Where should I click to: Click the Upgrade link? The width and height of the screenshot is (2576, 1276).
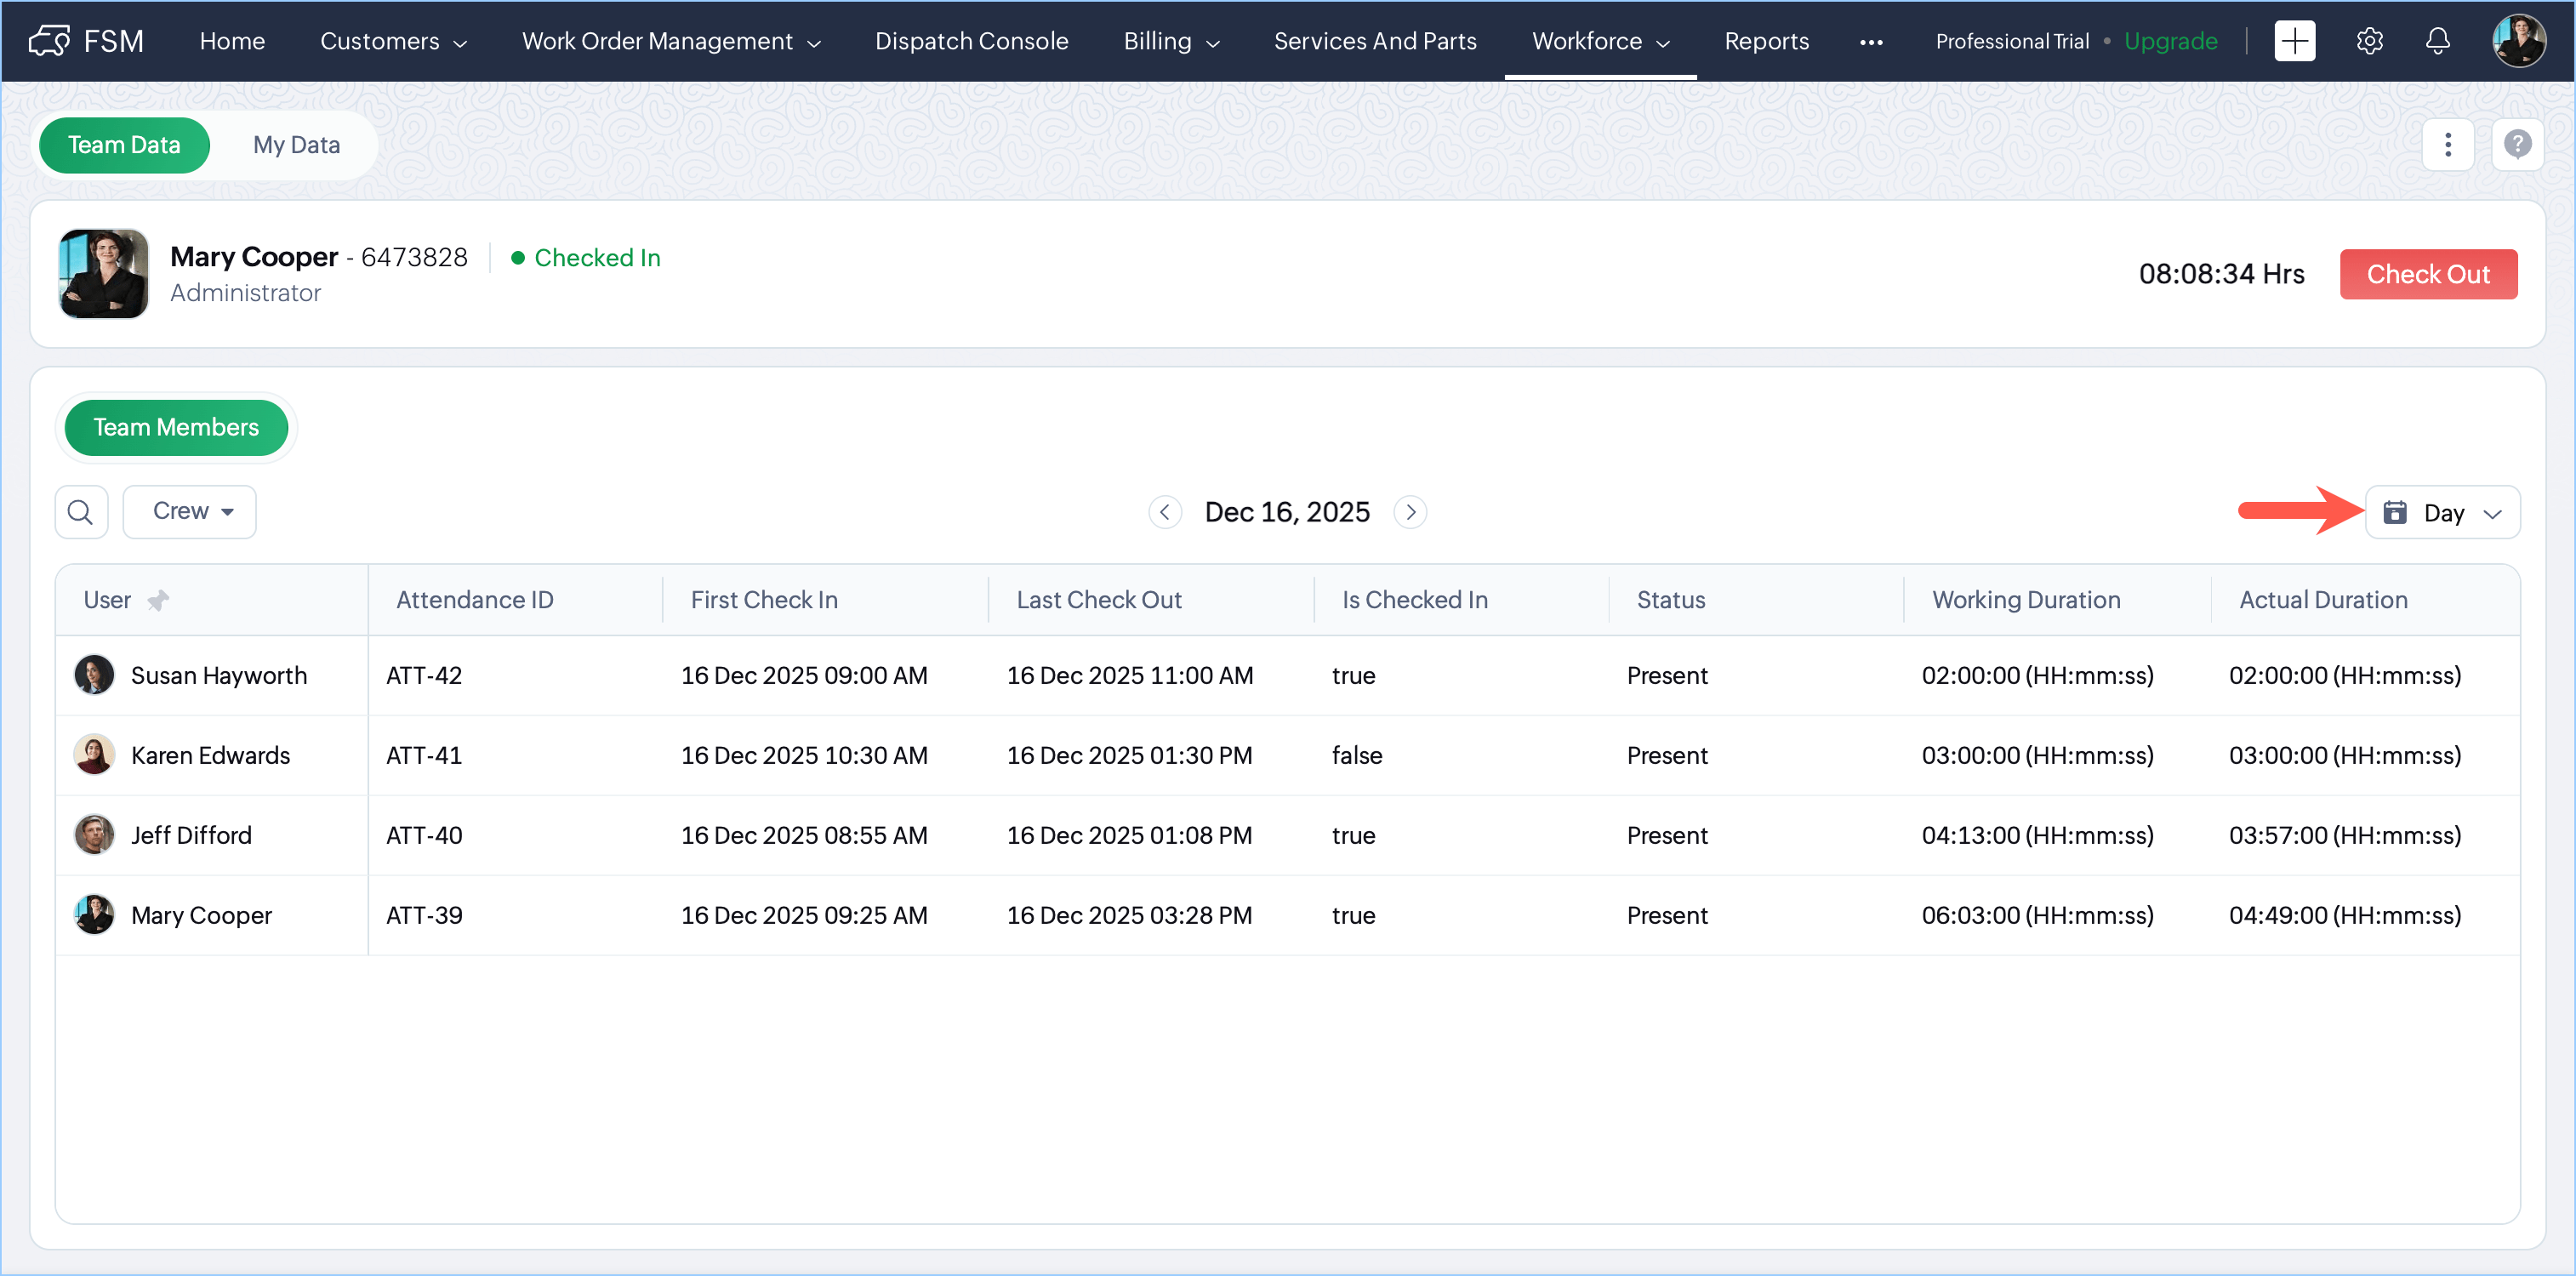coord(2170,41)
